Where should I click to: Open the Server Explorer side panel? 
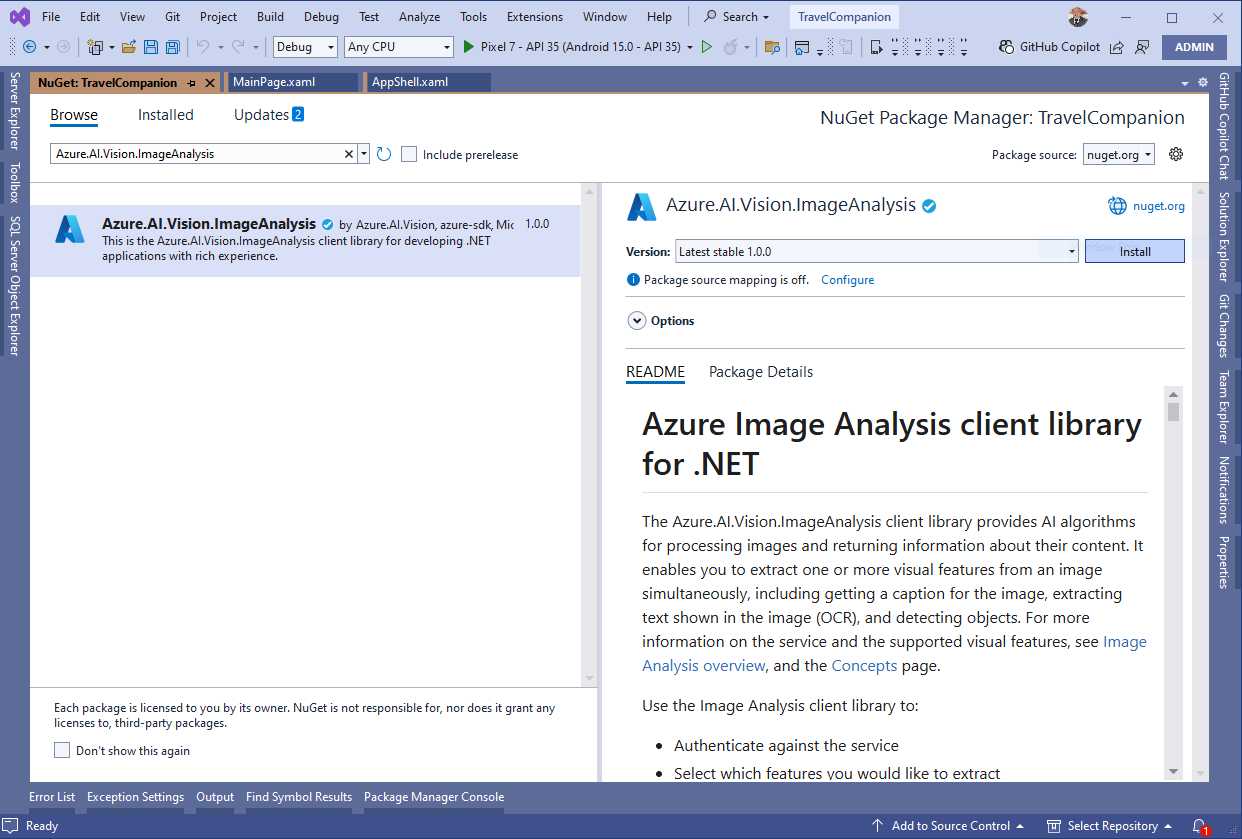(14, 110)
